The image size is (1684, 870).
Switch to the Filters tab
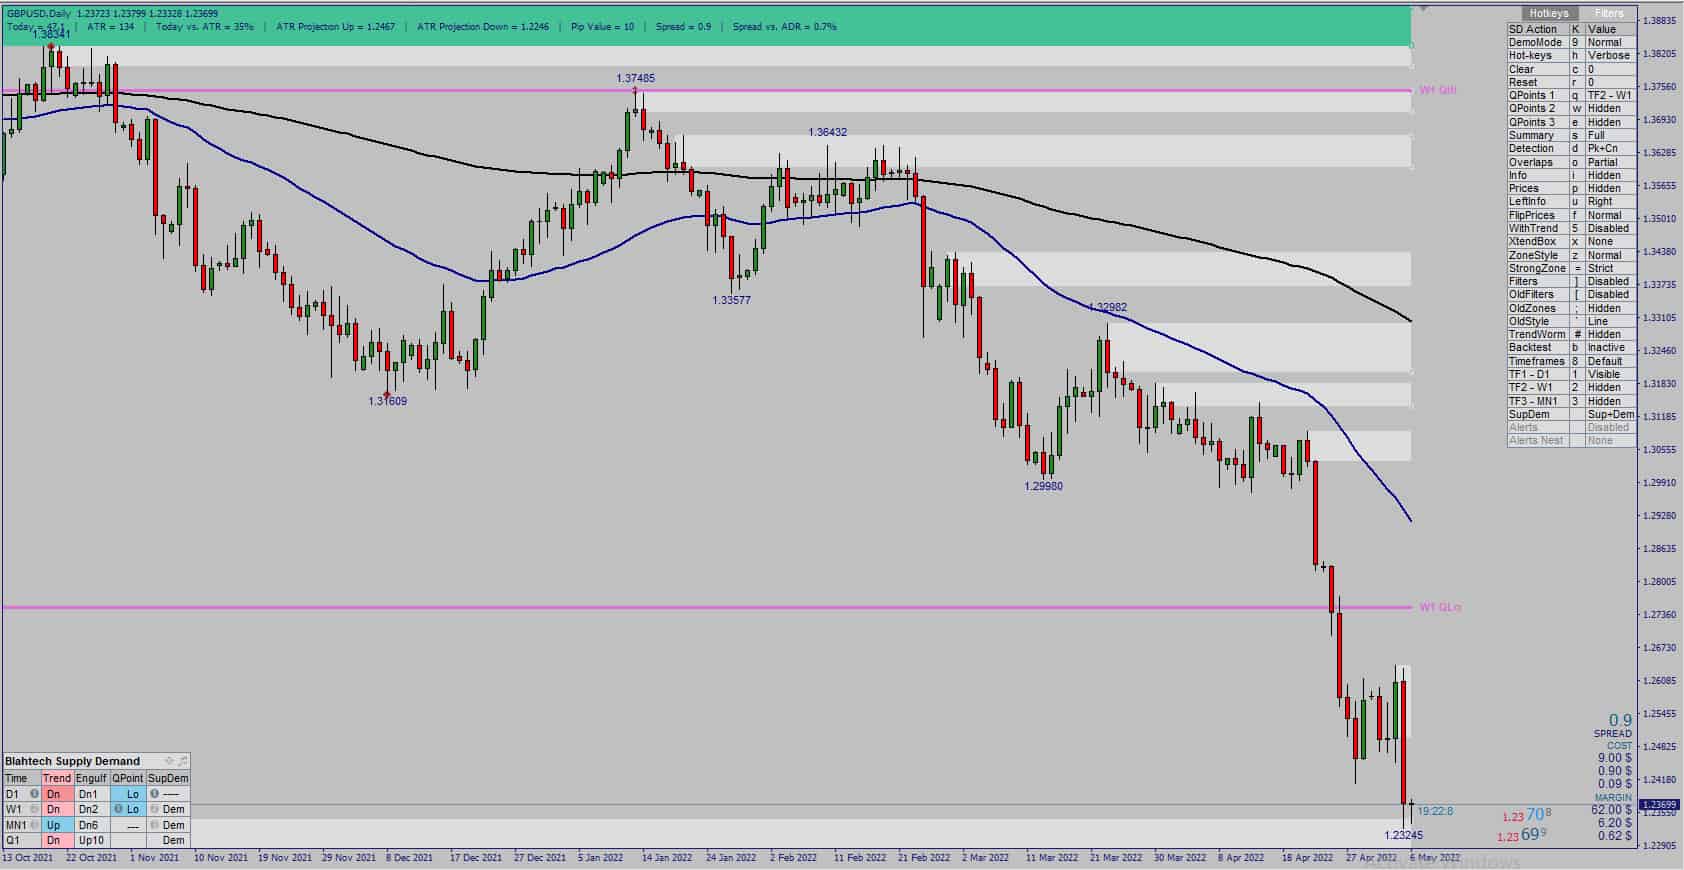(1609, 13)
